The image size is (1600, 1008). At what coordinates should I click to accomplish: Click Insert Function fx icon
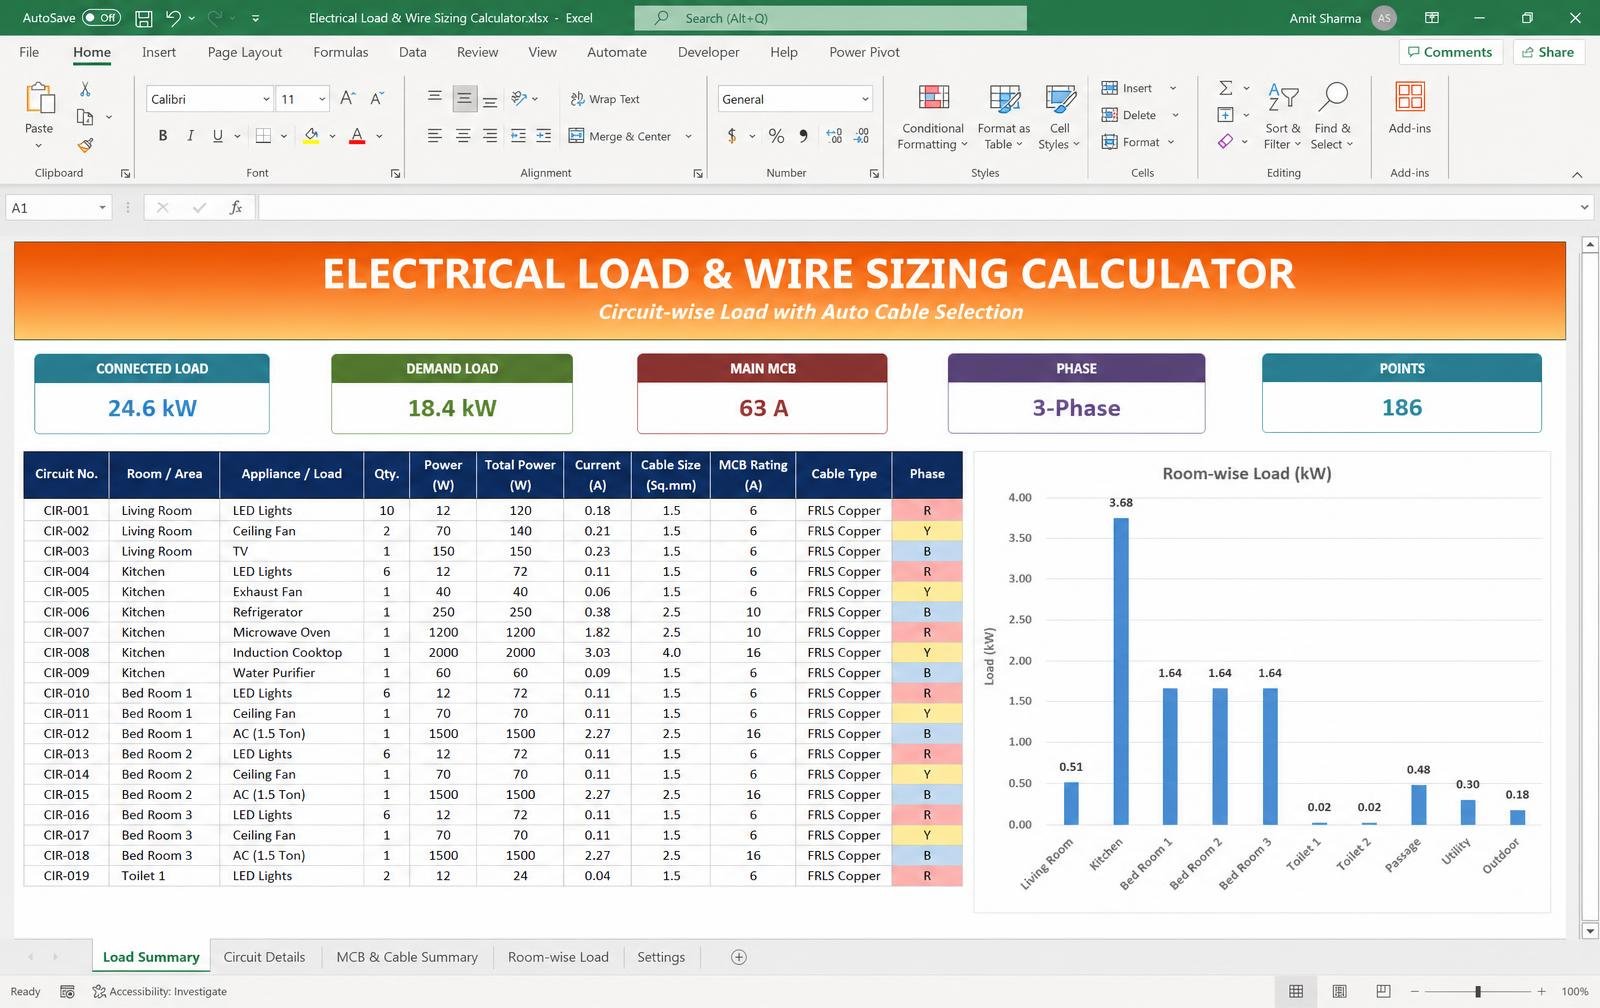point(236,208)
